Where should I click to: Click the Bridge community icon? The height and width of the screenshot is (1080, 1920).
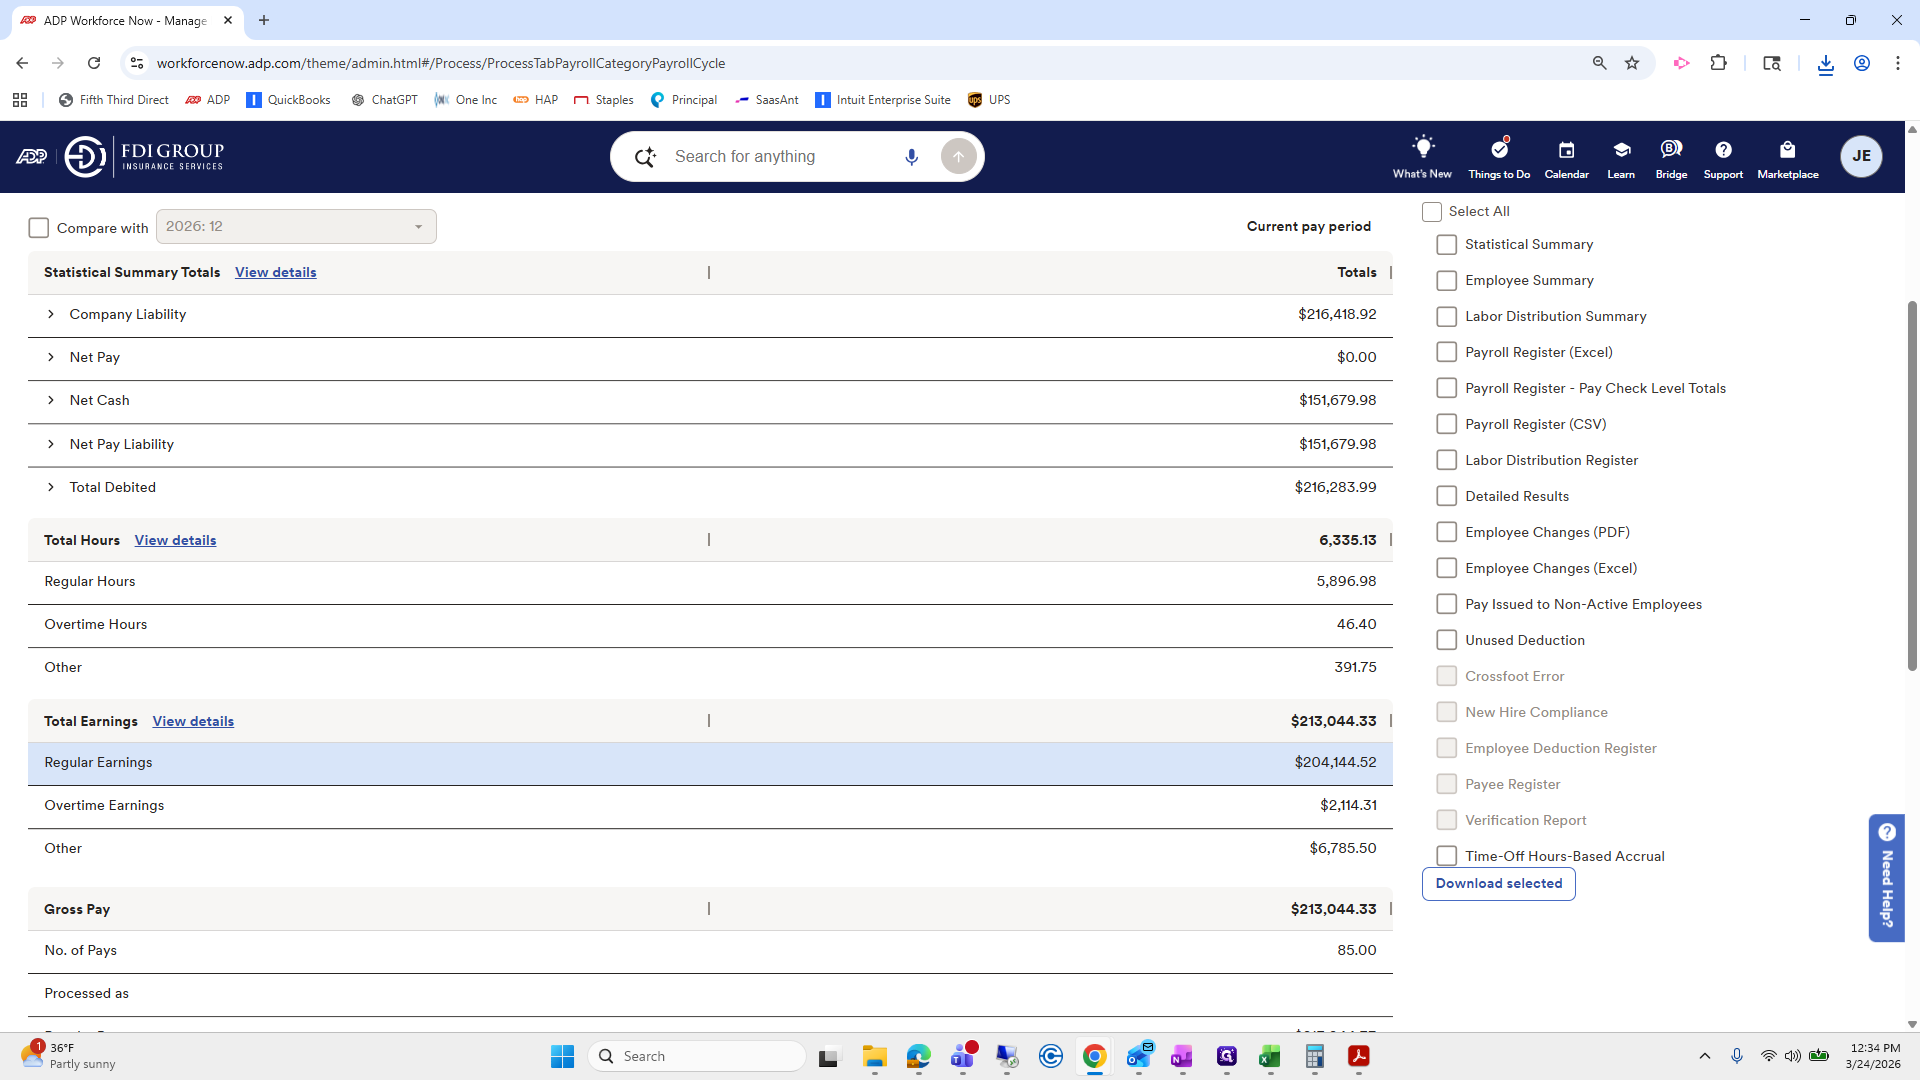[1671, 150]
